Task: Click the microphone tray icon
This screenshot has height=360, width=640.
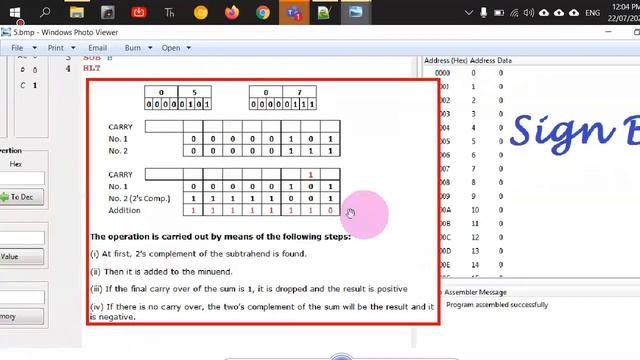Action: (484, 13)
